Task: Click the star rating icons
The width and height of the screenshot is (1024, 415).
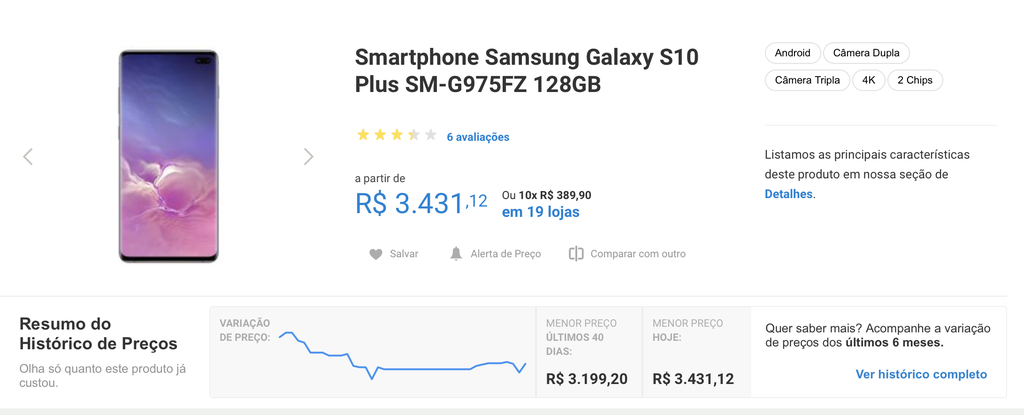Action: (x=396, y=135)
